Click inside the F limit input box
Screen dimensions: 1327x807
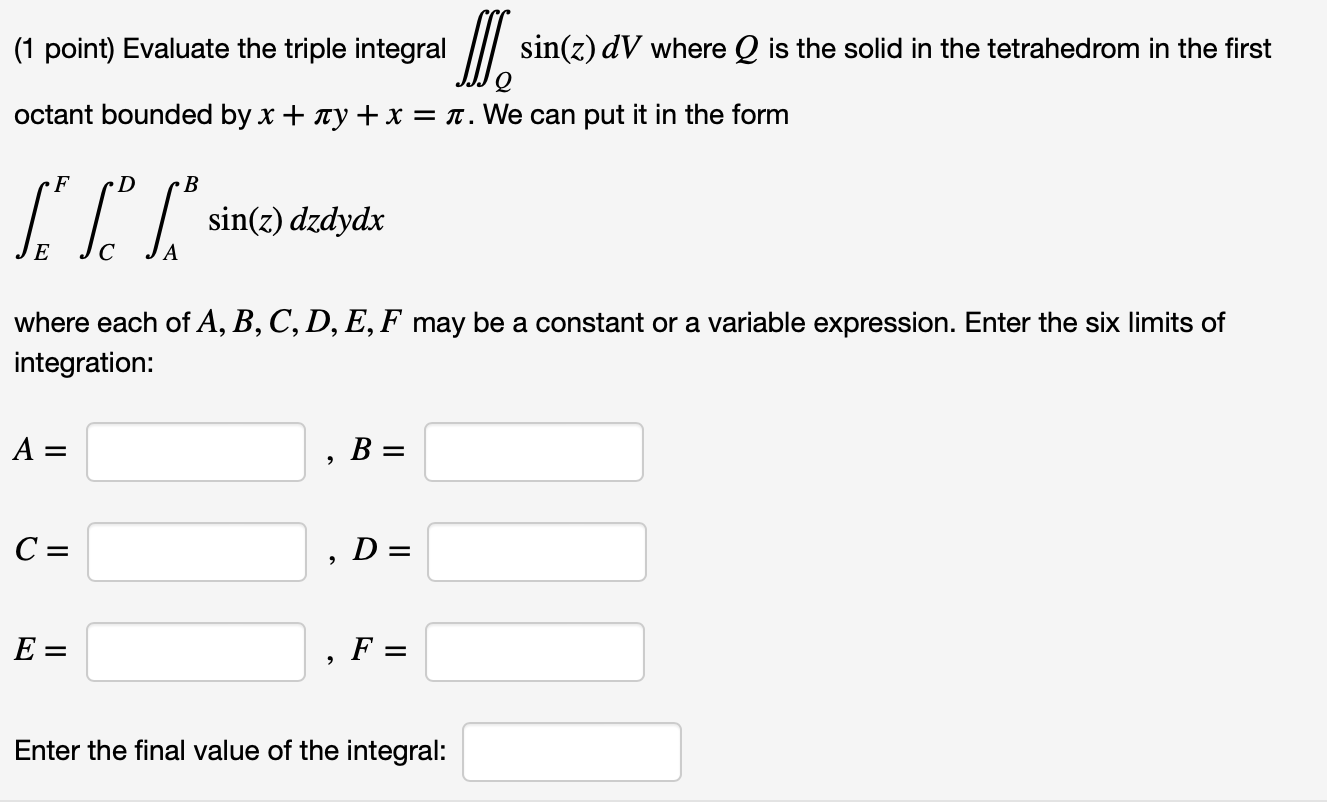534,651
